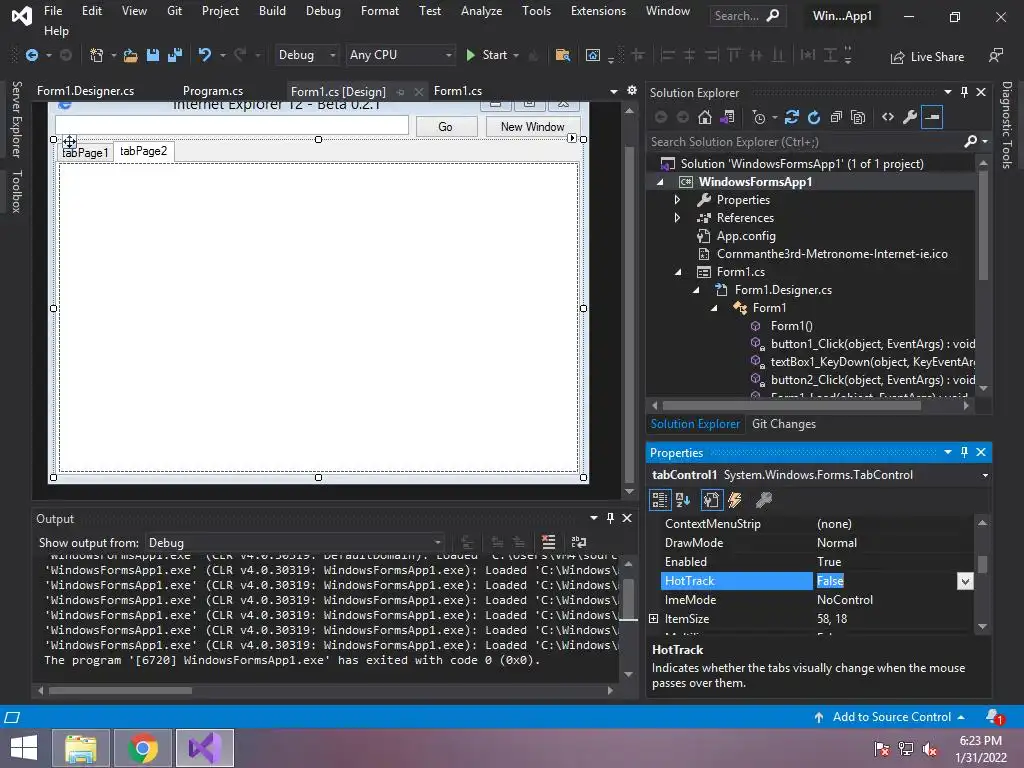Open the Toolbox side panel
The height and width of the screenshot is (768, 1024).
[x=17, y=191]
